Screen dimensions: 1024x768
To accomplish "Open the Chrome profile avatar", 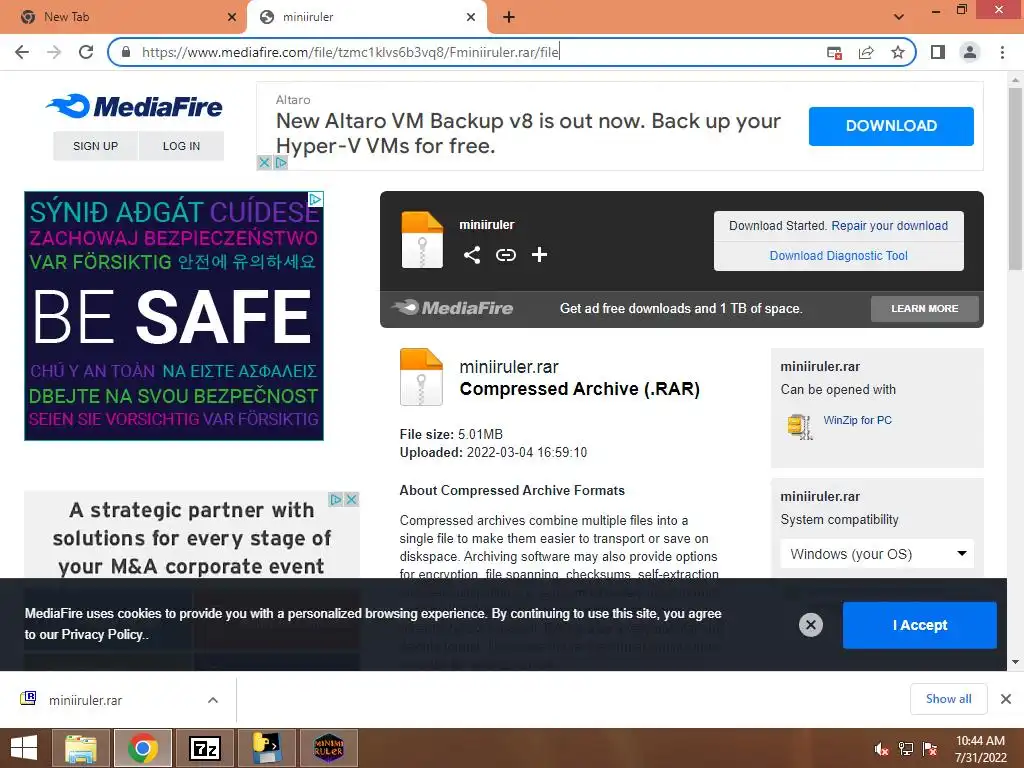I will pyautogui.click(x=970, y=52).
